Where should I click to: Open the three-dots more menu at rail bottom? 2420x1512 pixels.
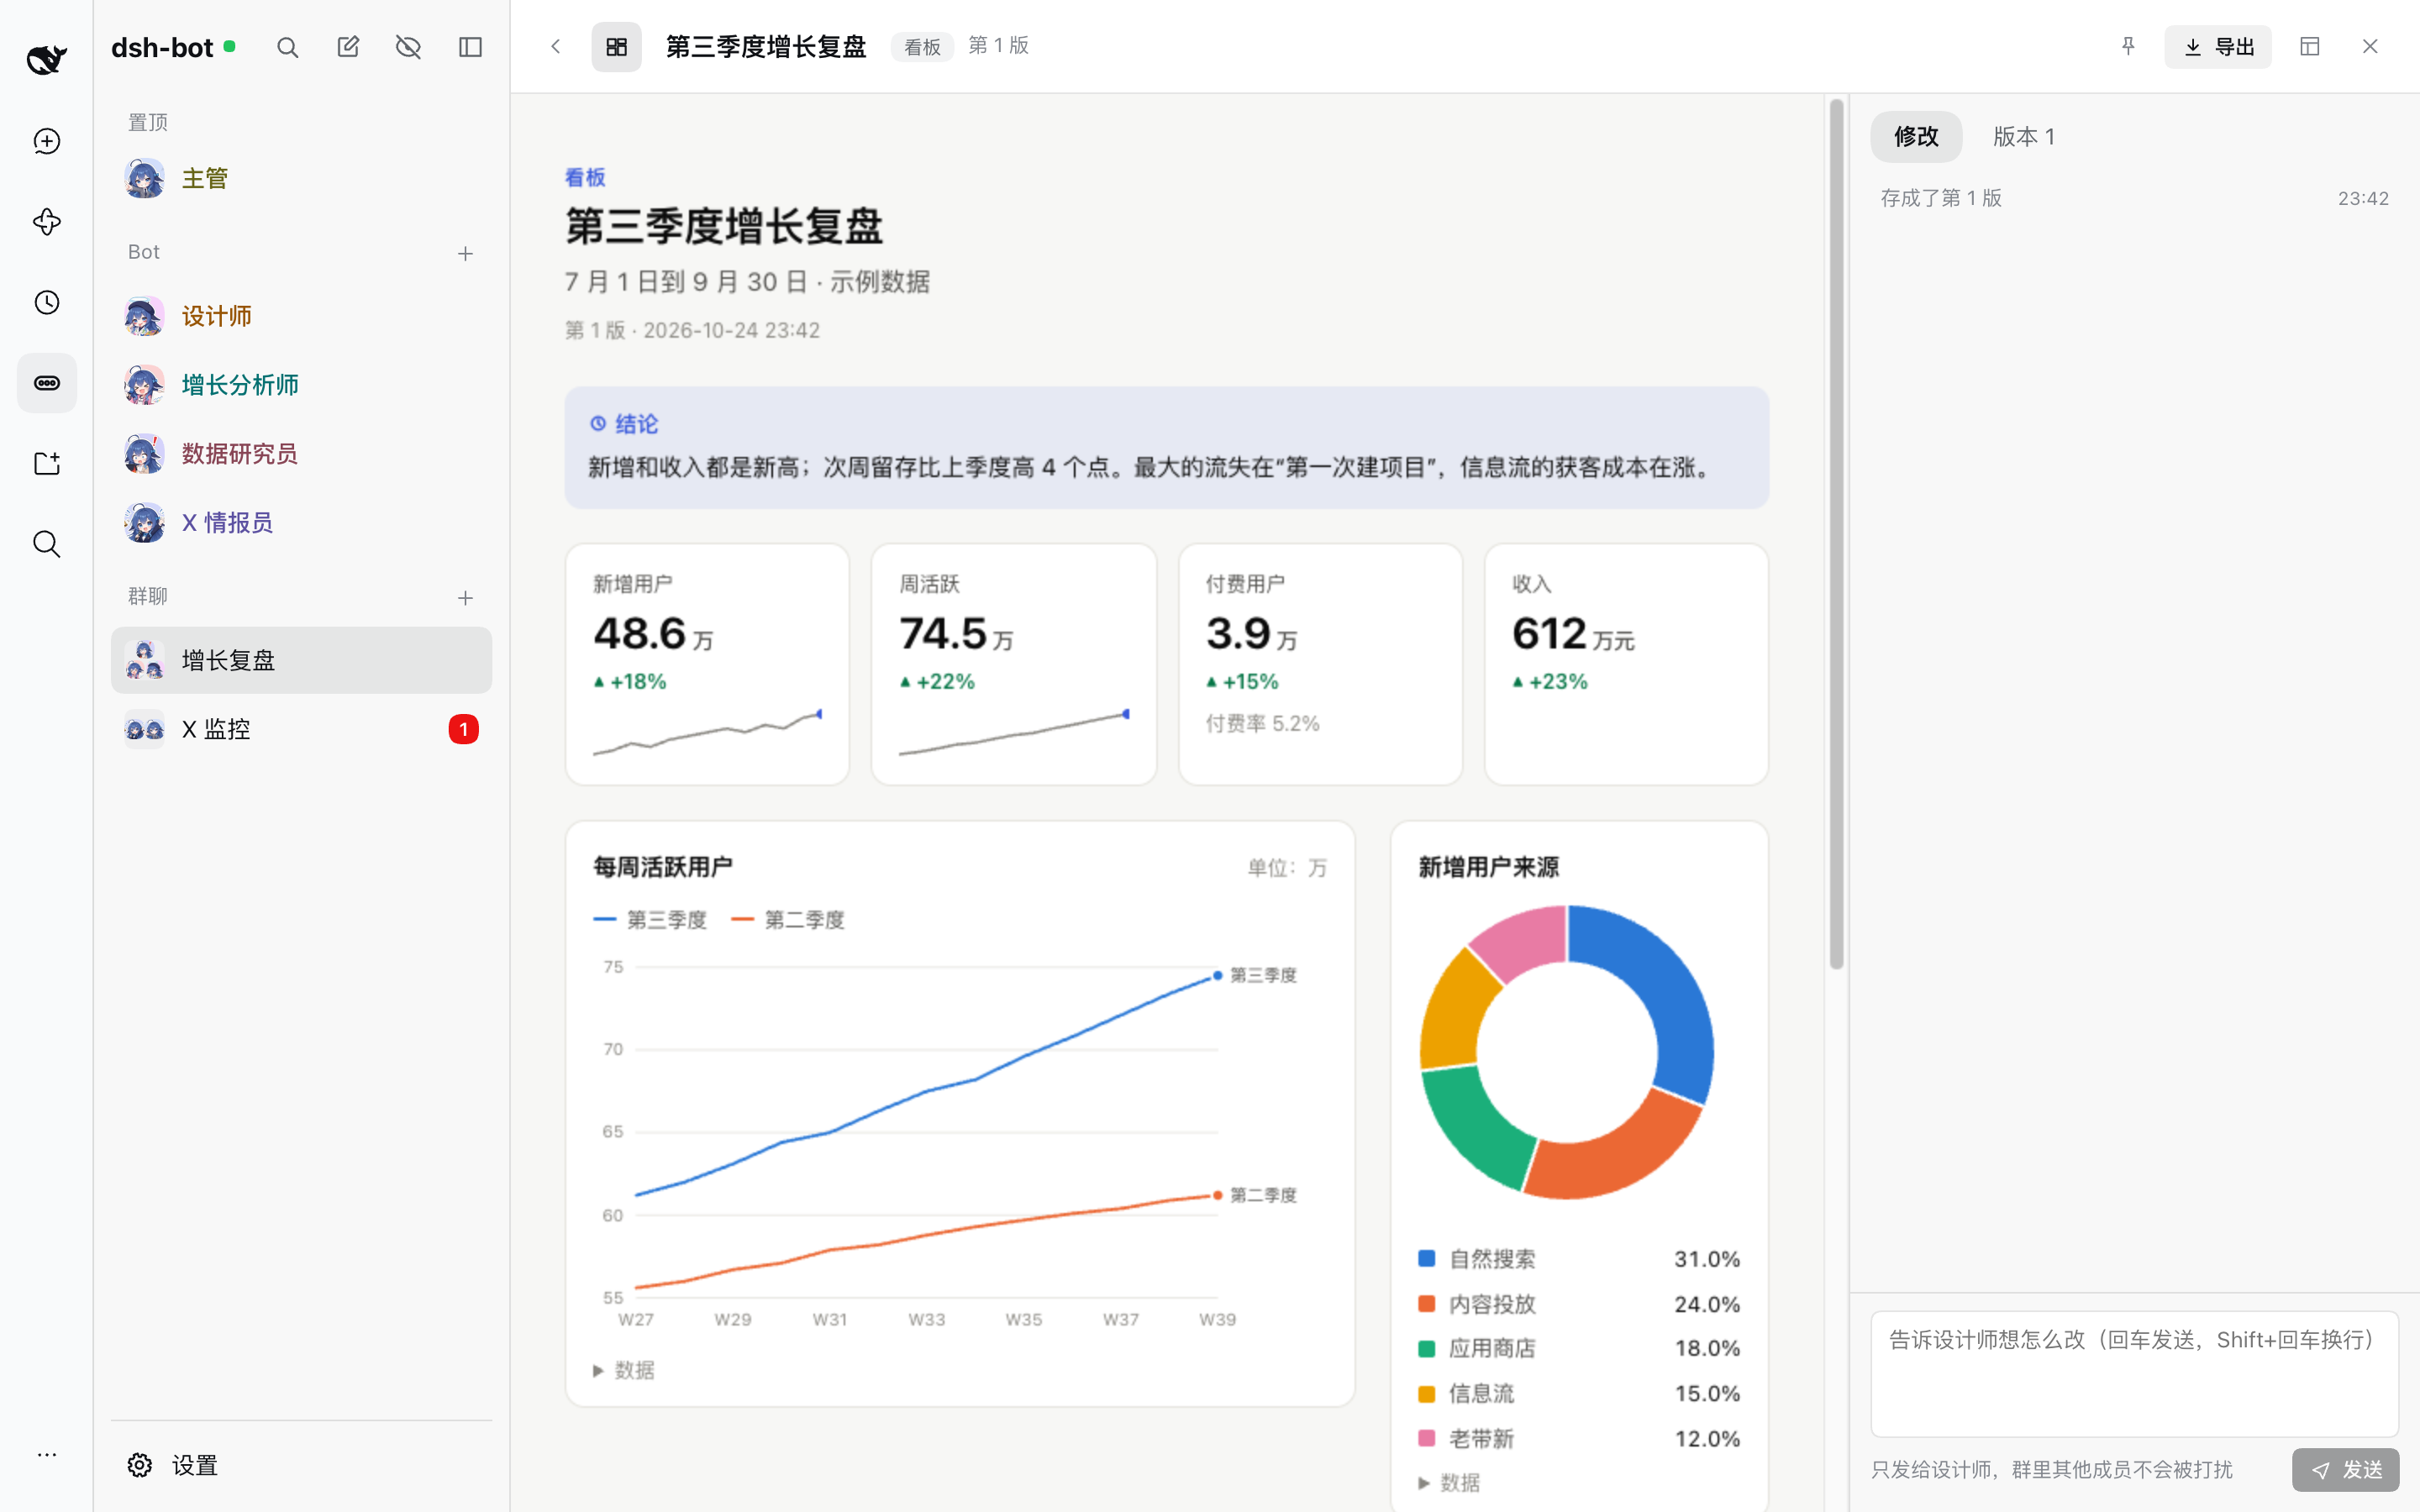point(46,1455)
